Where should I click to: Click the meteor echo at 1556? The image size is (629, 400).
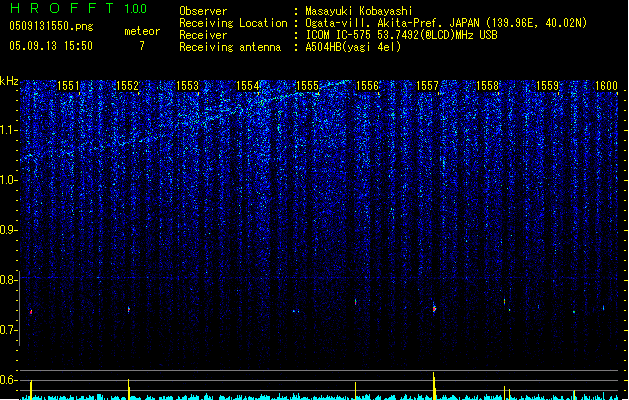355,302
